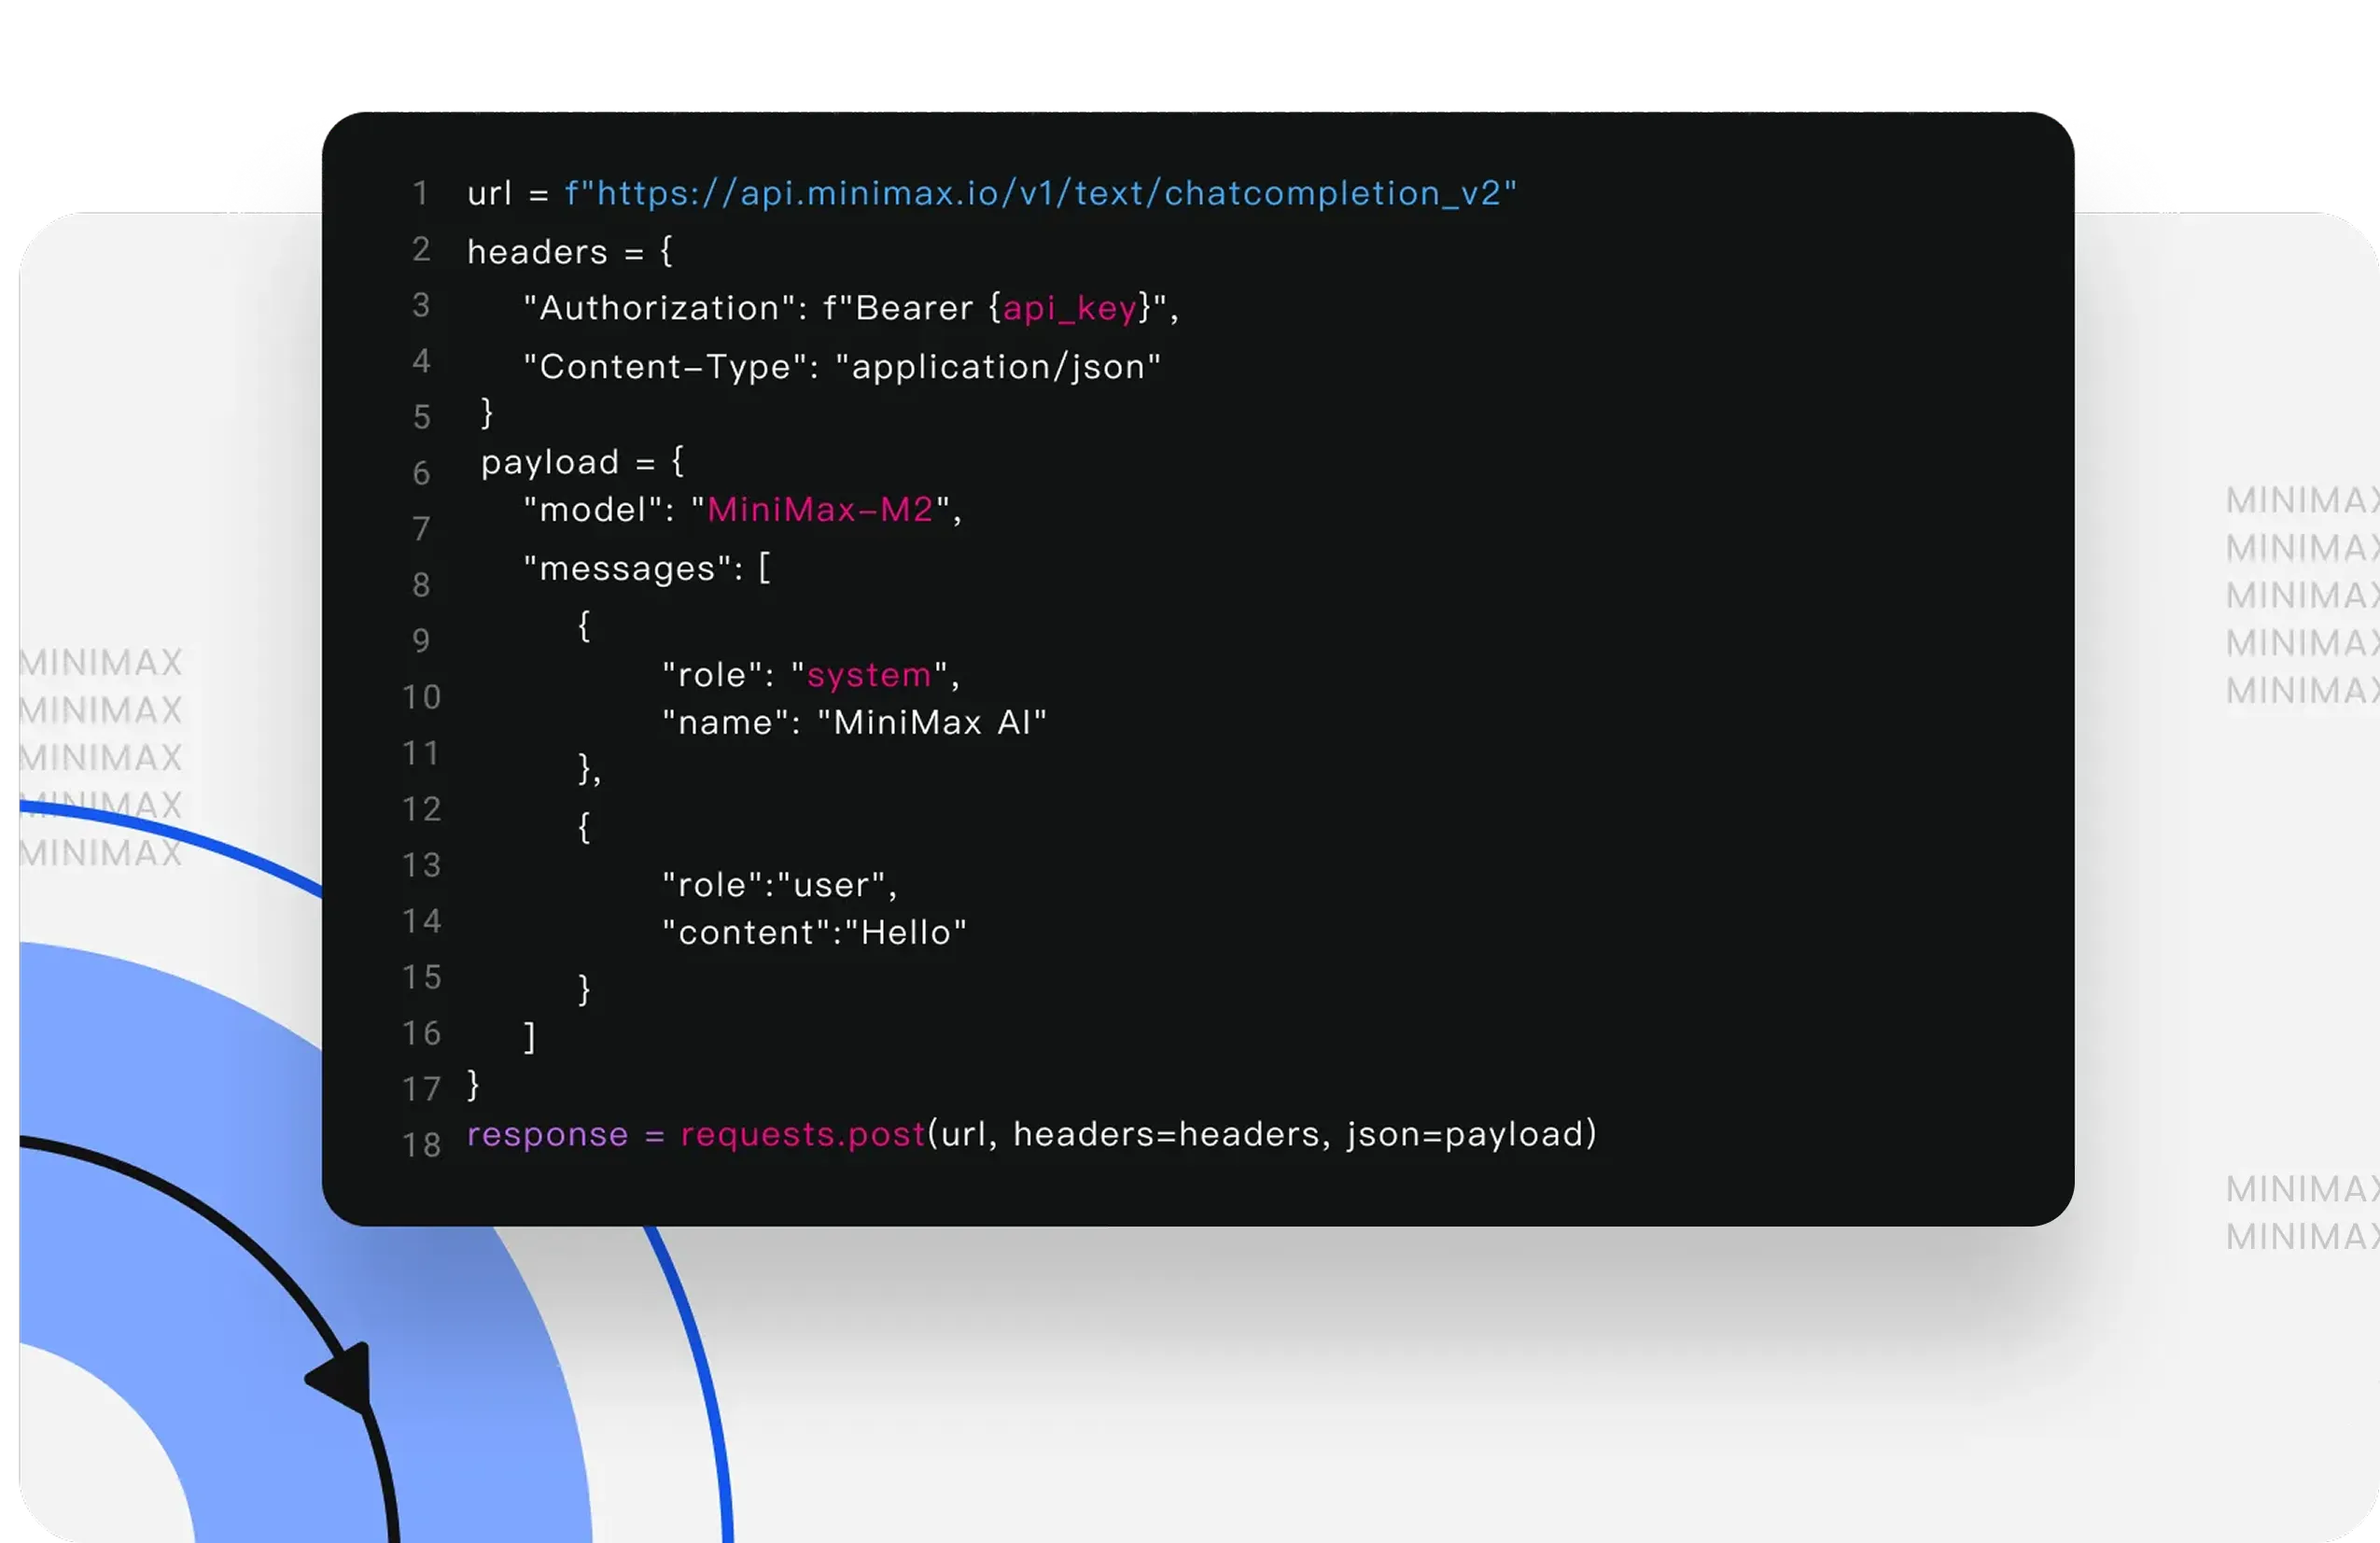Click line number 10 in the gutter
Image resolution: width=2380 pixels, height=1543 pixels.
pos(421,697)
